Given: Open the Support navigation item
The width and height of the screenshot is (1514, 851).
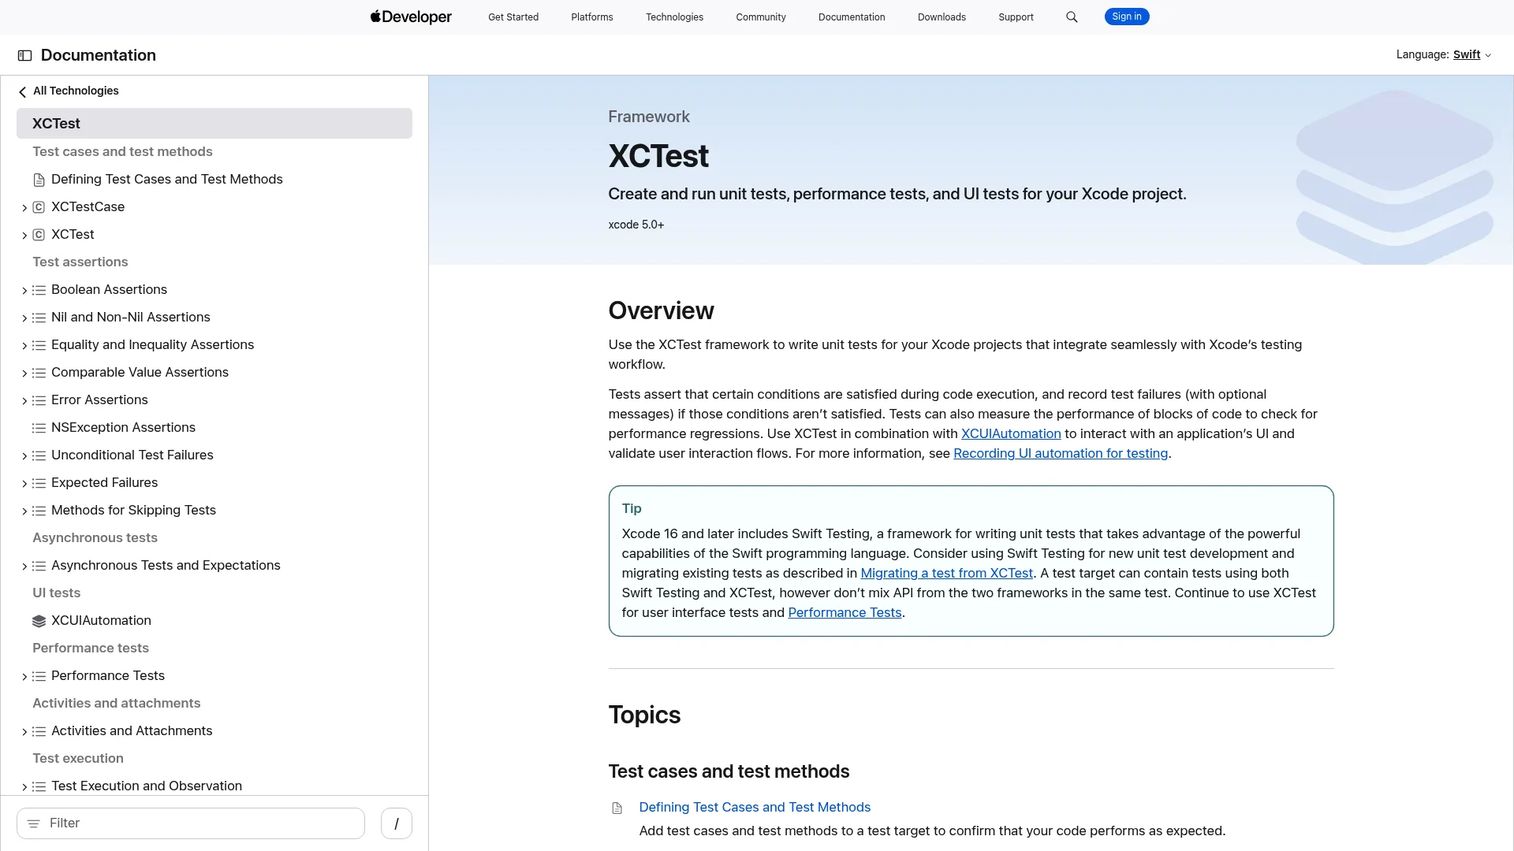Looking at the screenshot, I should pos(1016,17).
